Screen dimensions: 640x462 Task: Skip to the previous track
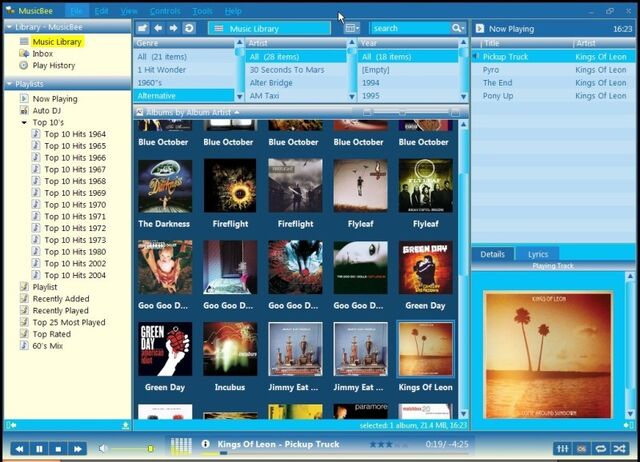[19, 449]
